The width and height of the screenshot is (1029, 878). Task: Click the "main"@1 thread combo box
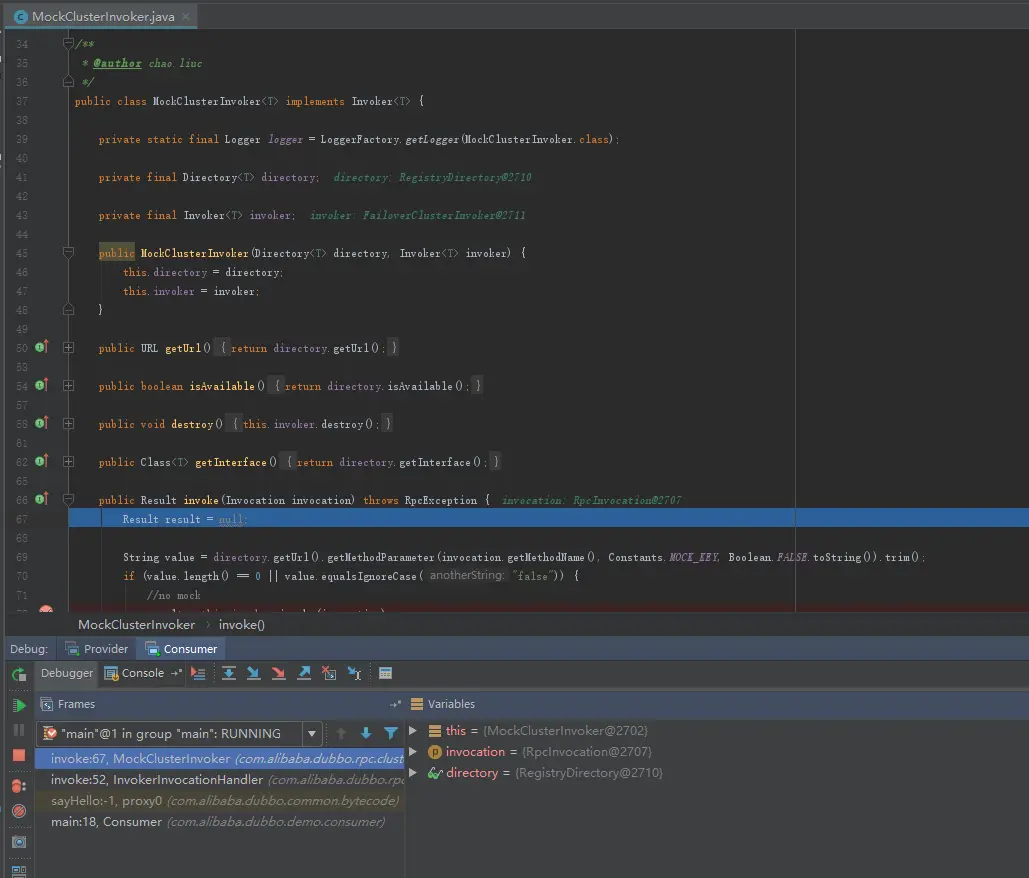pyautogui.click(x=180, y=734)
